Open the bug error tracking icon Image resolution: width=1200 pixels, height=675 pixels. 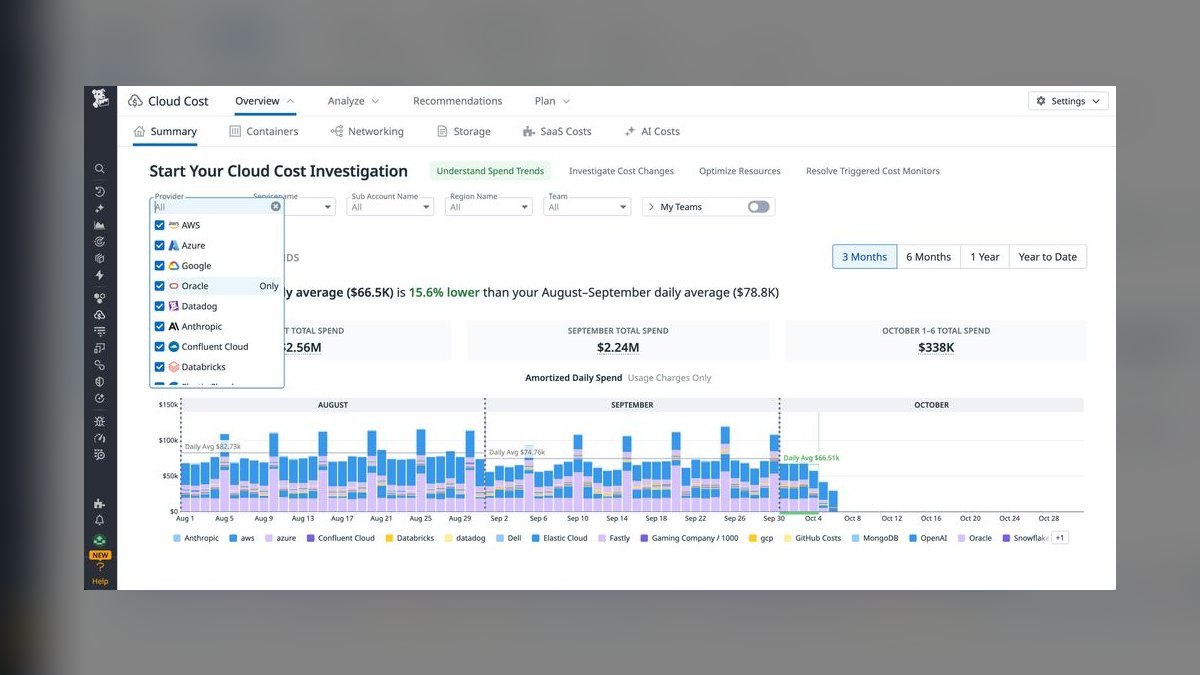[x=100, y=421]
